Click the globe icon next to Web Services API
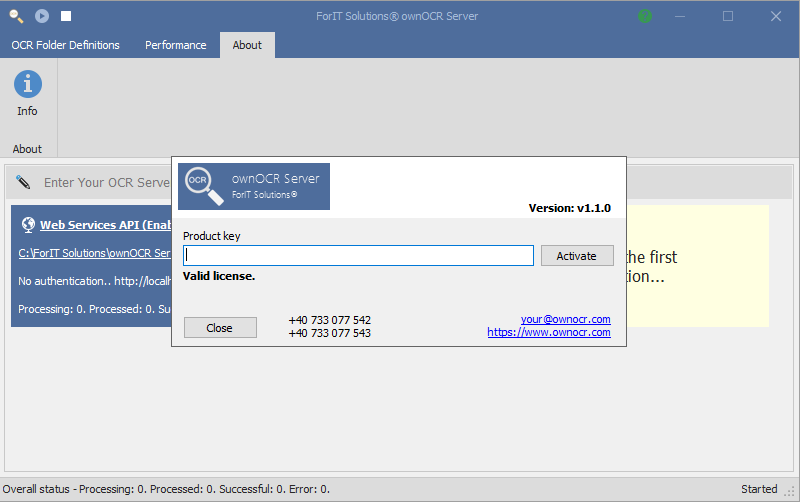 tap(28, 225)
